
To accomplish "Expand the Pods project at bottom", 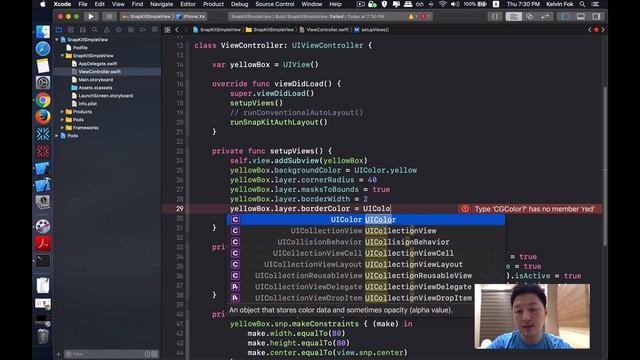I will [57, 136].
